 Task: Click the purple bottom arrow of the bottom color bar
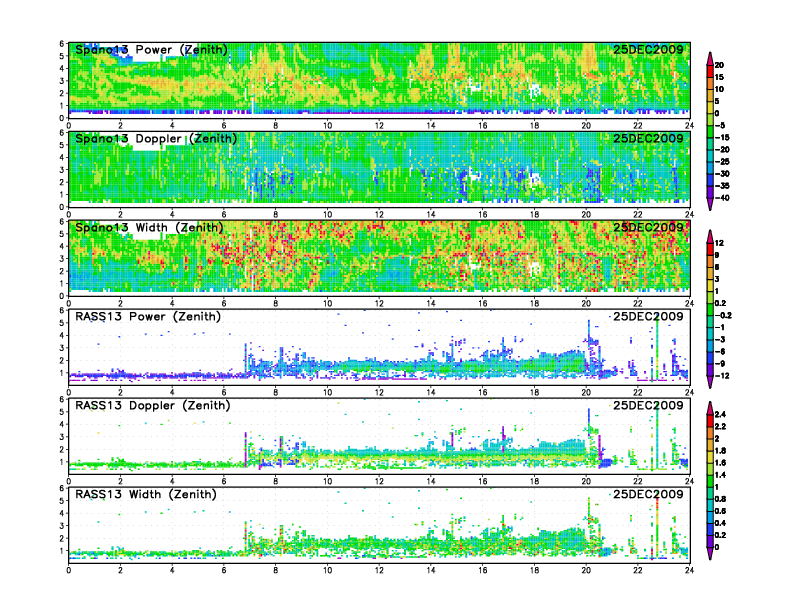(x=710, y=553)
